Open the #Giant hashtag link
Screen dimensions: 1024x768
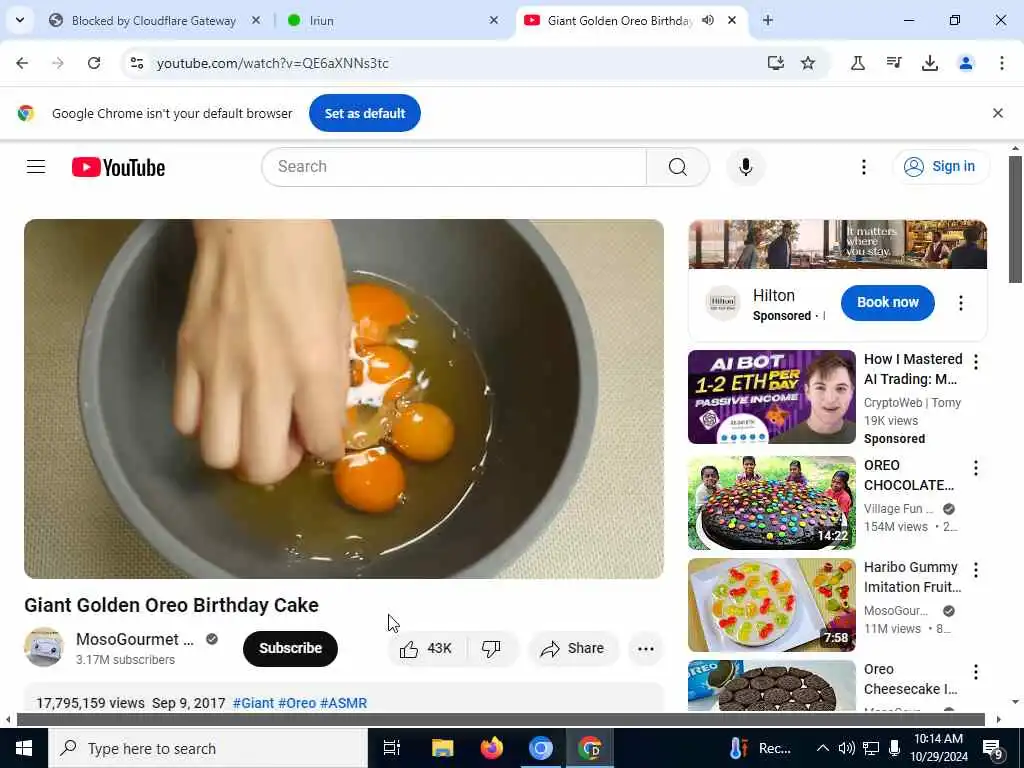point(253,703)
